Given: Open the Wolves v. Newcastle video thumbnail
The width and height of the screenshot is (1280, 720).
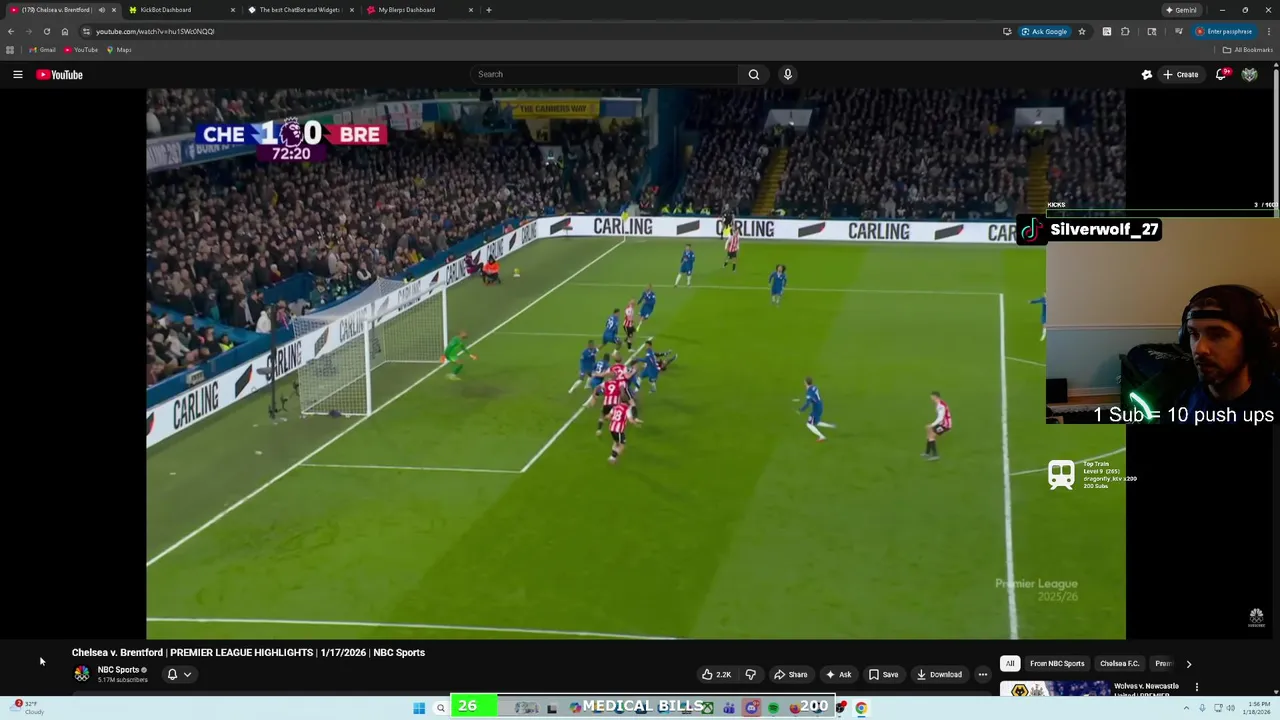Looking at the screenshot, I should [x=1054, y=689].
